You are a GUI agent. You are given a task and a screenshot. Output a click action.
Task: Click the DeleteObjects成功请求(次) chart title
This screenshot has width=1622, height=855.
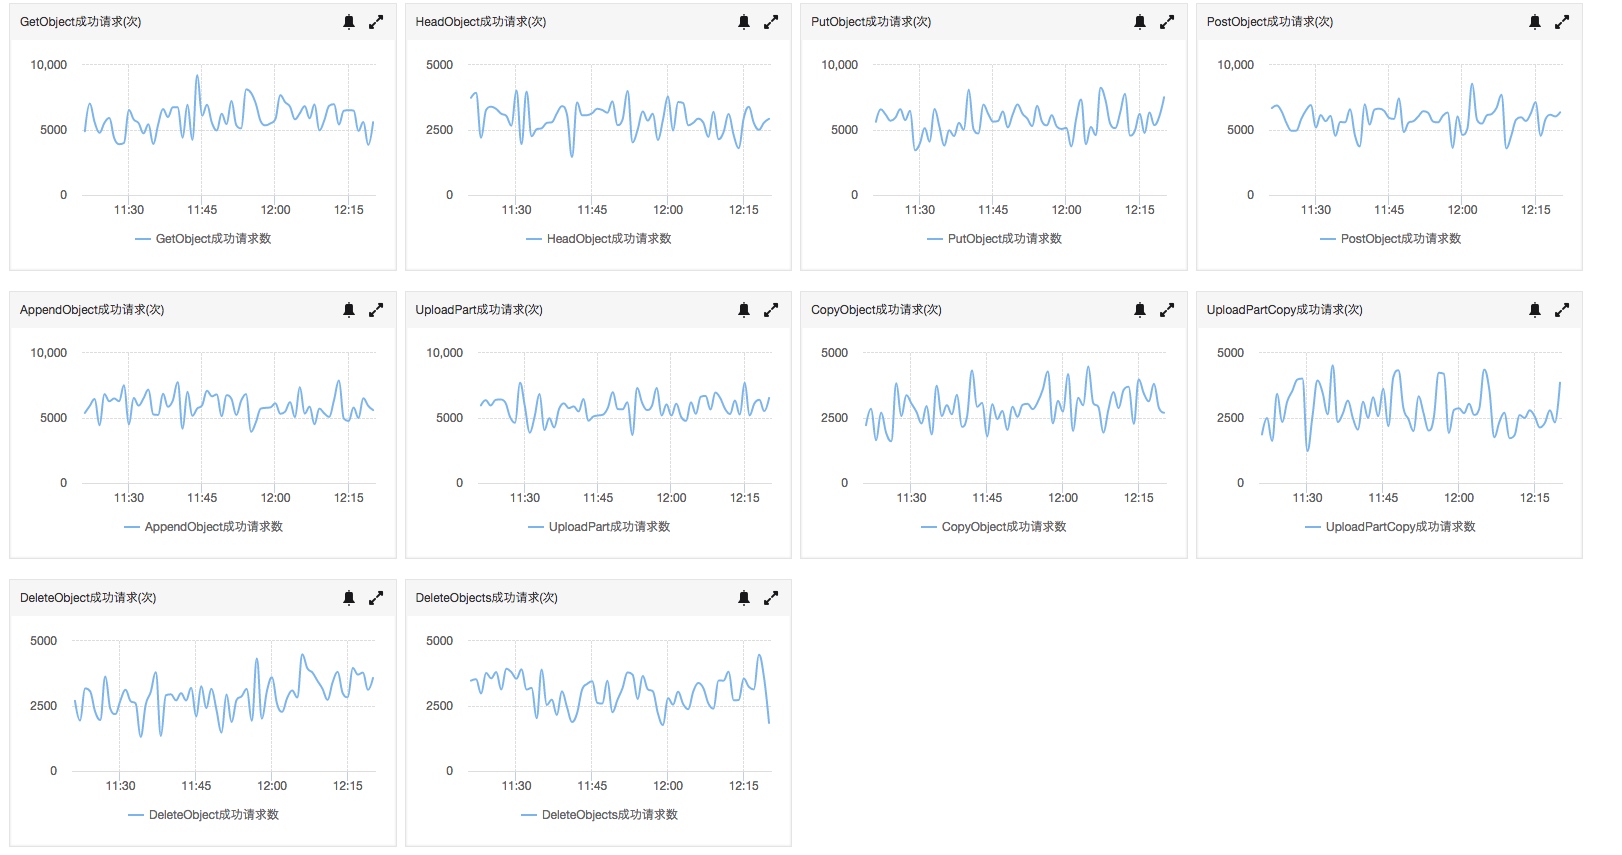[x=487, y=598]
